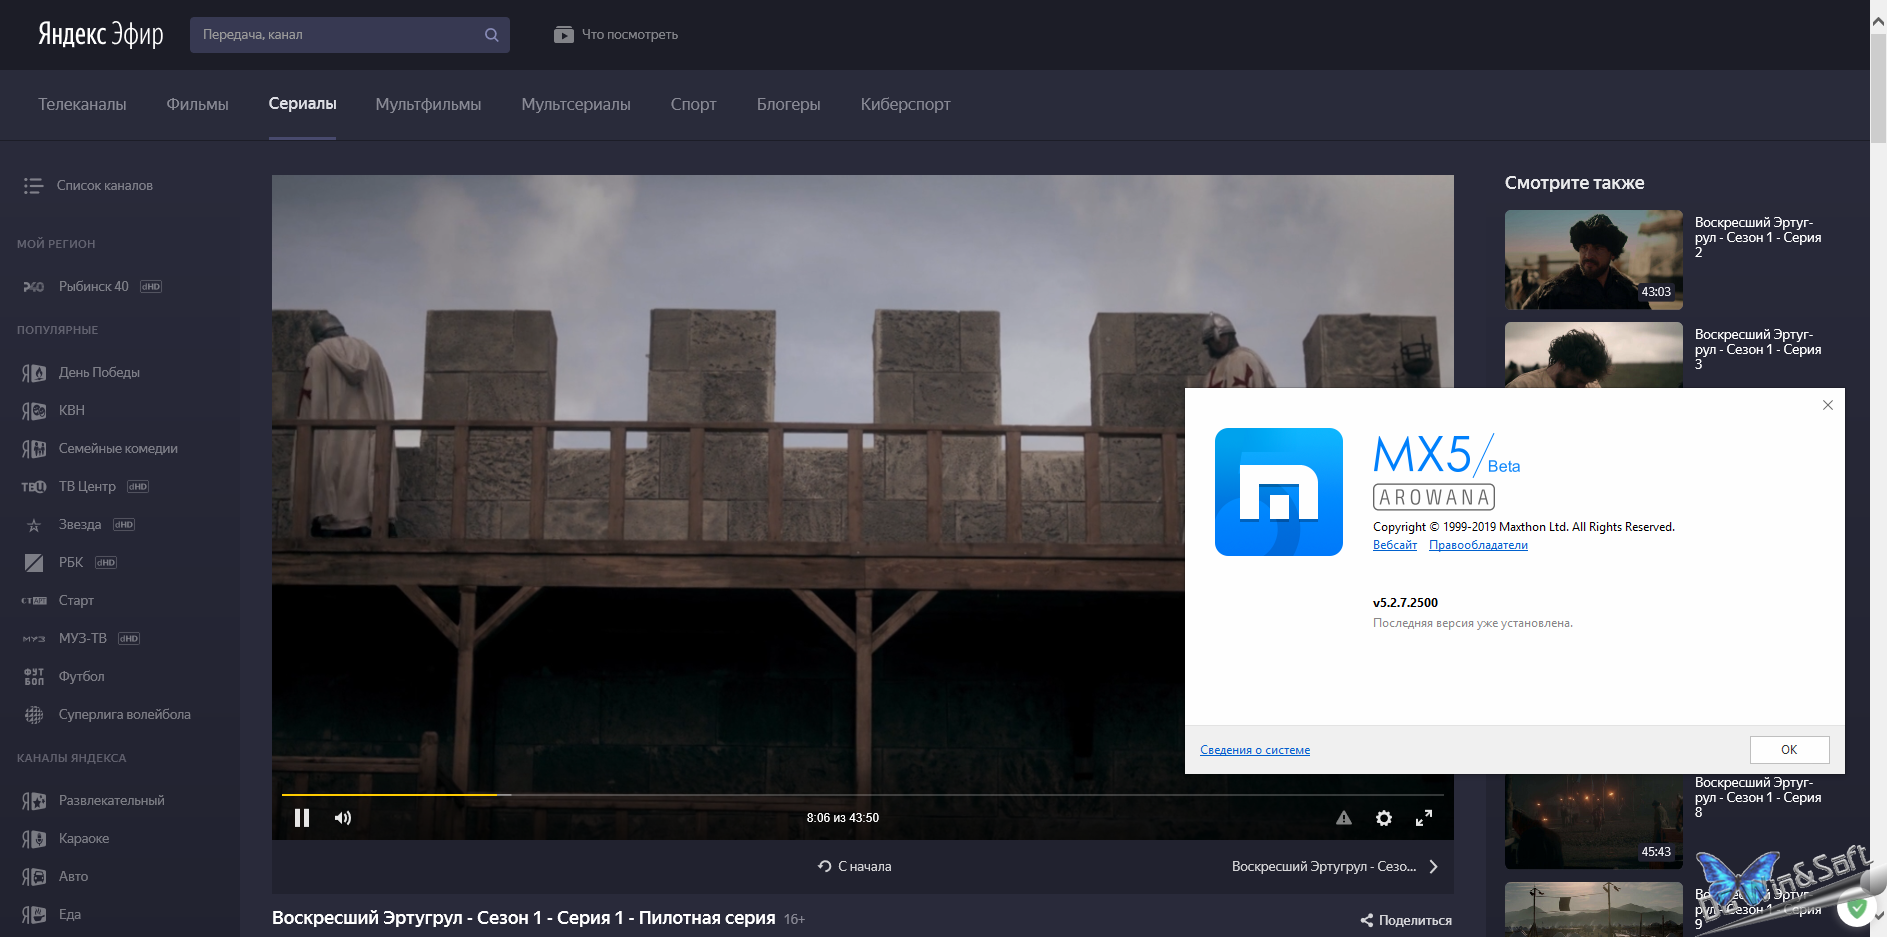Open the День Победы channel icon

pyautogui.click(x=34, y=373)
